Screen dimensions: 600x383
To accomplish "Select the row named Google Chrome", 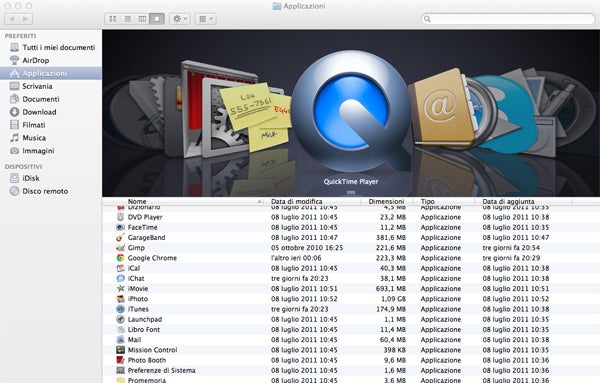I will click(351, 258).
